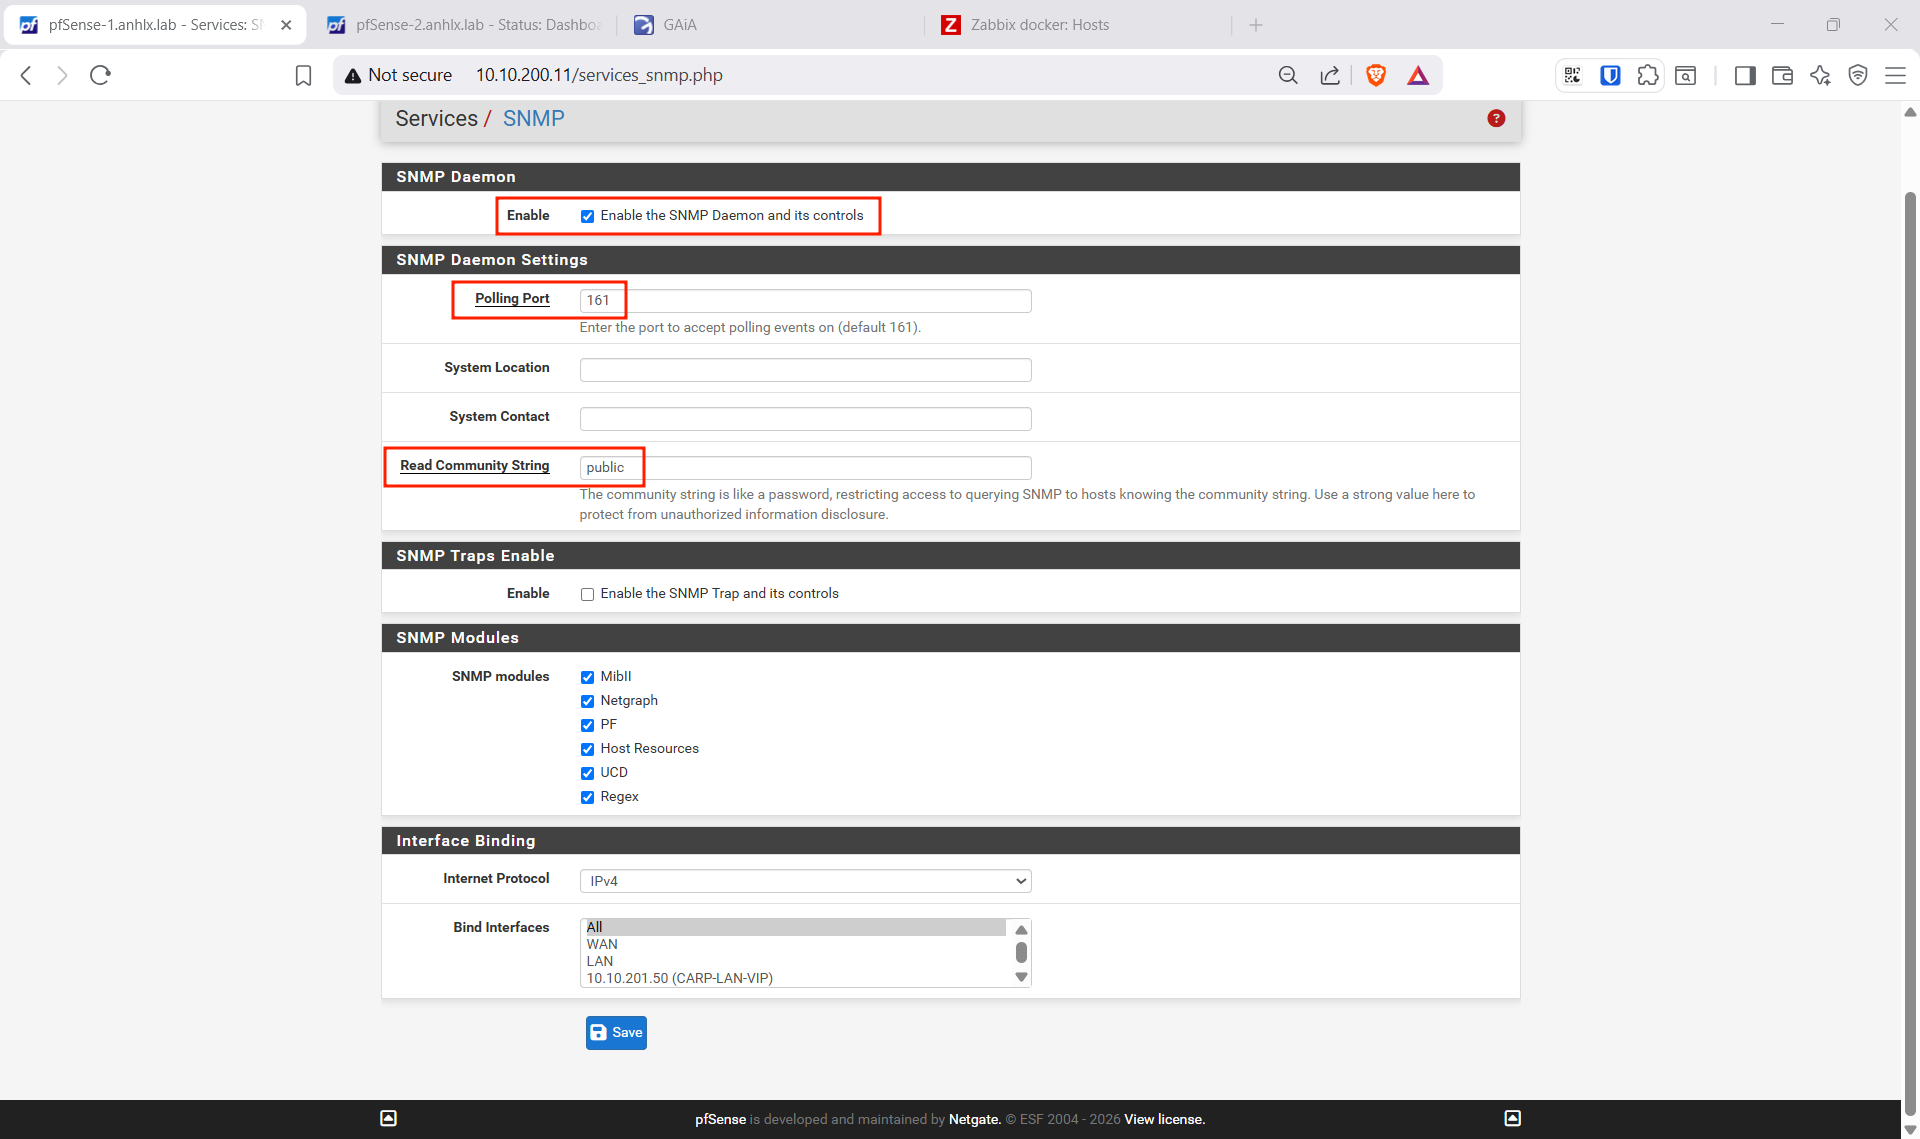
Task: Click the page scrollbar up arrow
Action: click(1910, 112)
